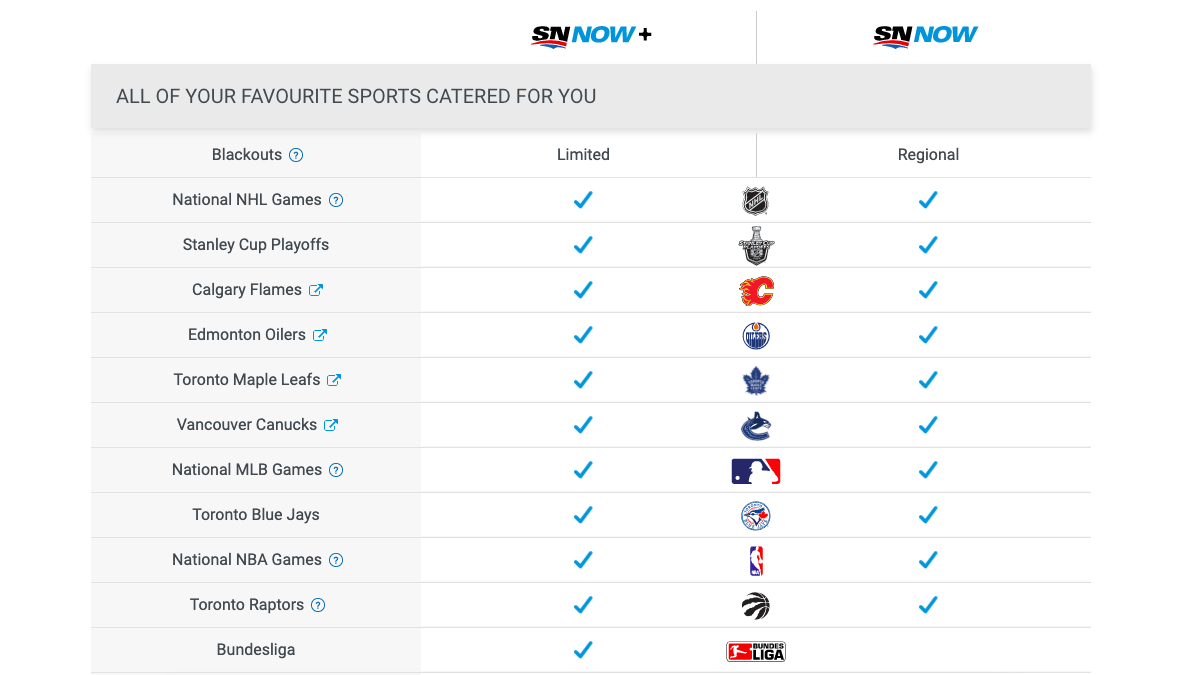Click the Blackouts help question icon

coord(296,156)
